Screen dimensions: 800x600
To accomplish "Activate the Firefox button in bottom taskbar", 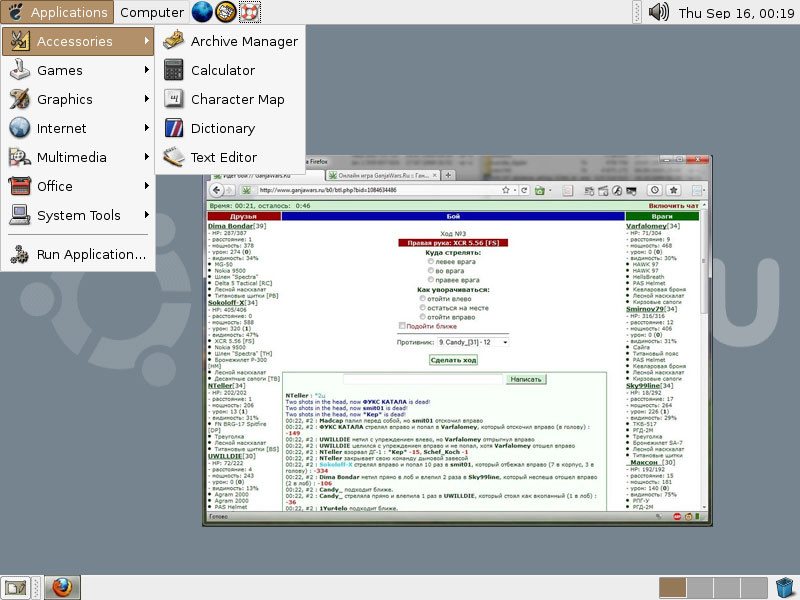I will click(62, 588).
